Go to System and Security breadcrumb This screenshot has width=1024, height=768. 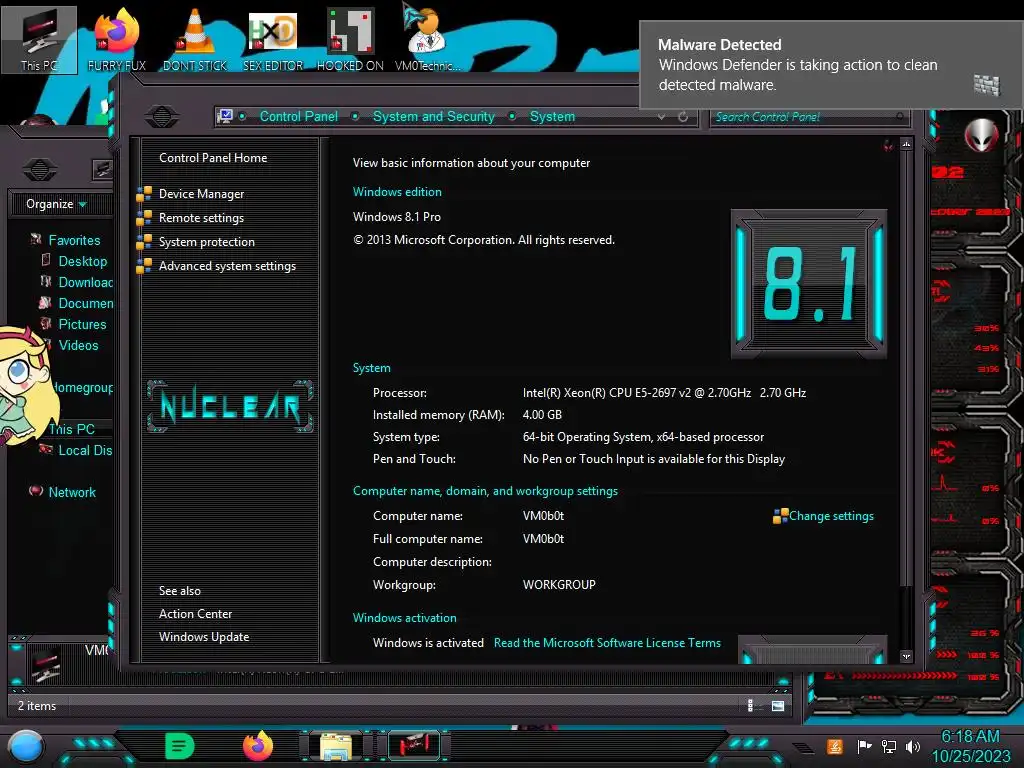[x=434, y=116]
